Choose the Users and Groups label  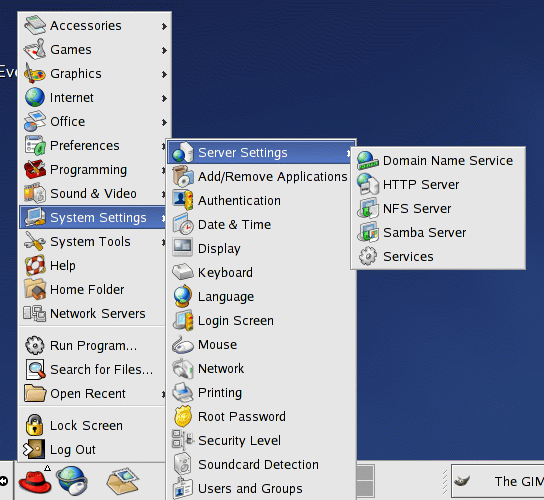(x=250, y=488)
